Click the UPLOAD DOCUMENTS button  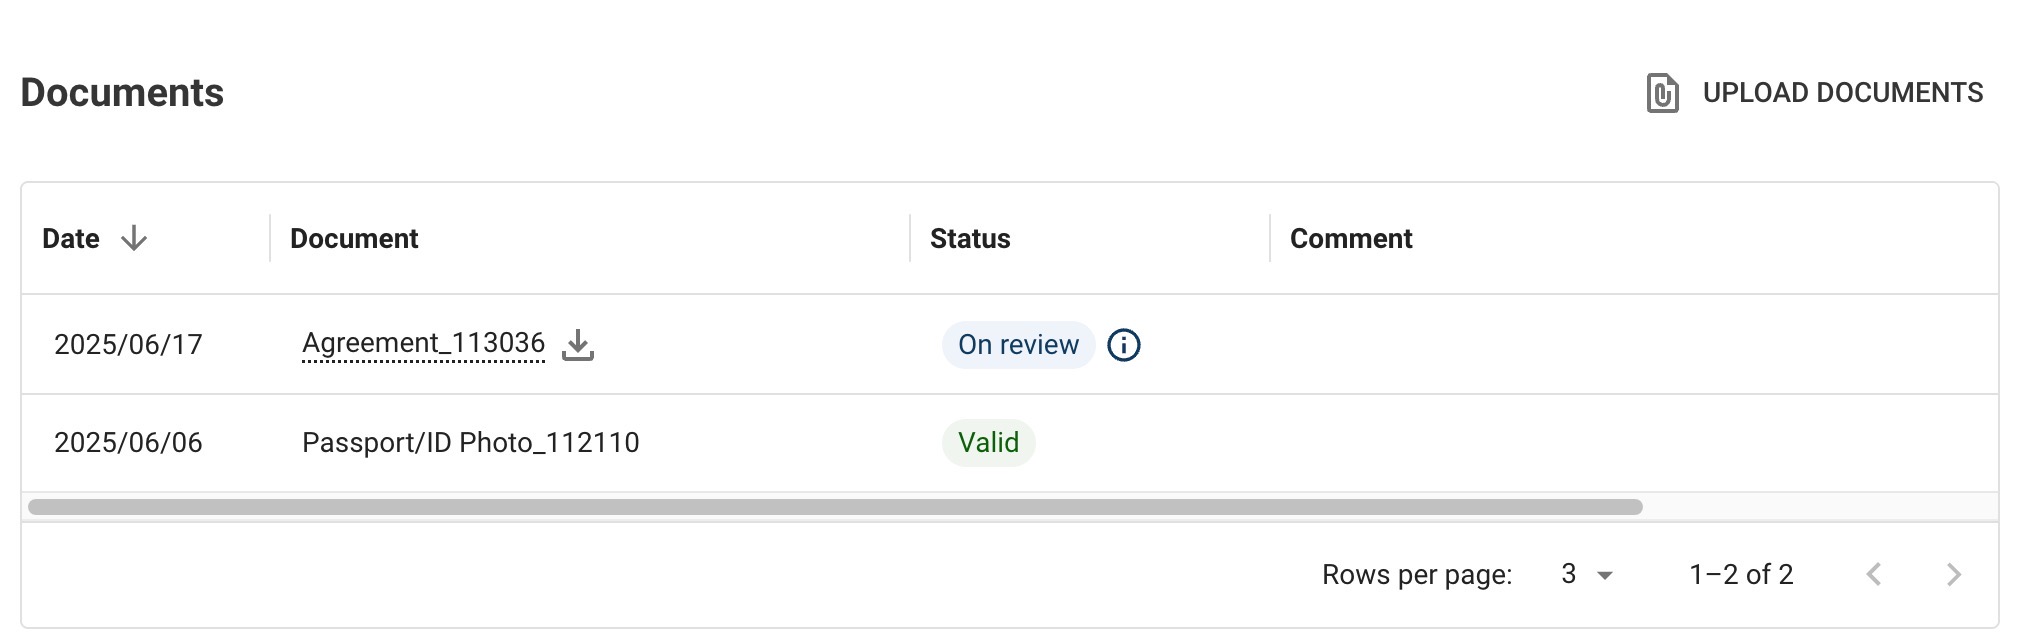[1842, 93]
